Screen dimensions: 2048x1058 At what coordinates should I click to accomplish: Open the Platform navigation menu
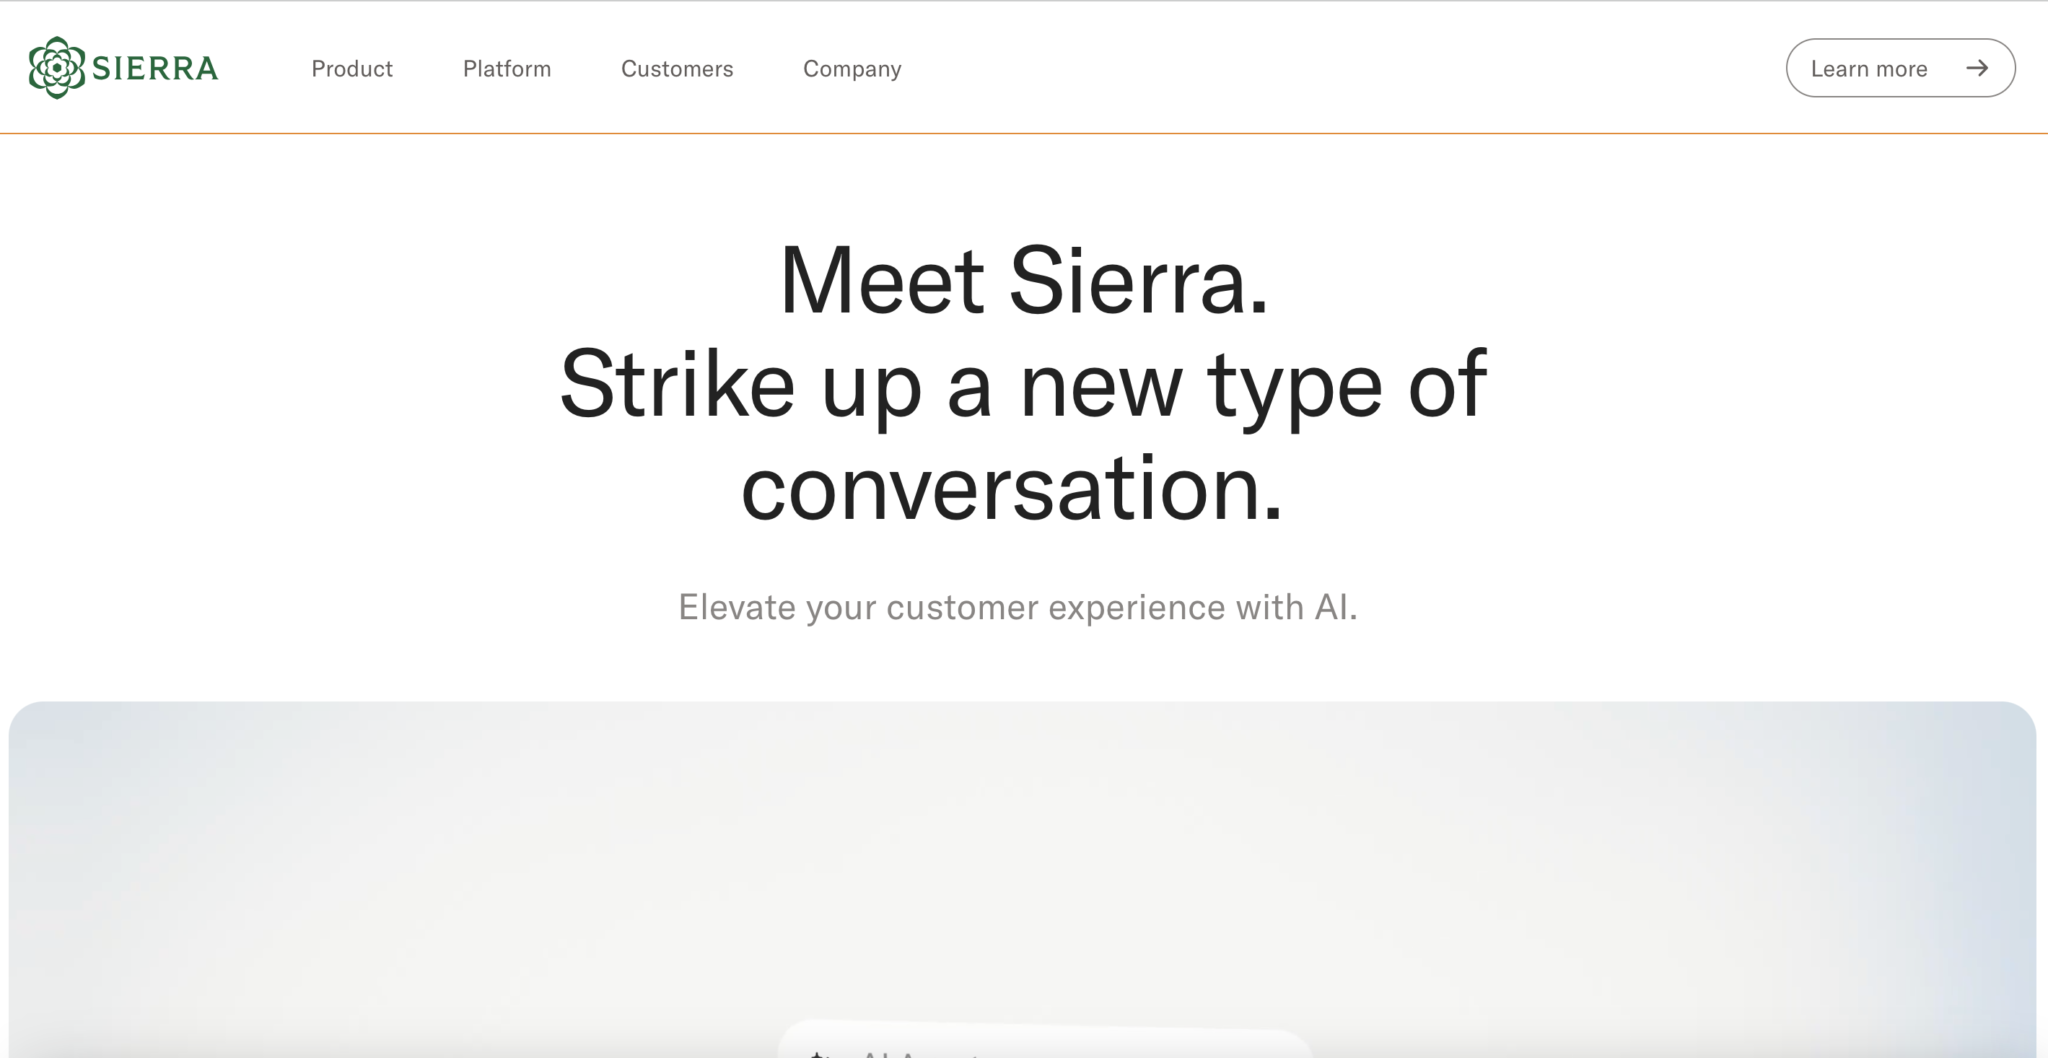507,69
